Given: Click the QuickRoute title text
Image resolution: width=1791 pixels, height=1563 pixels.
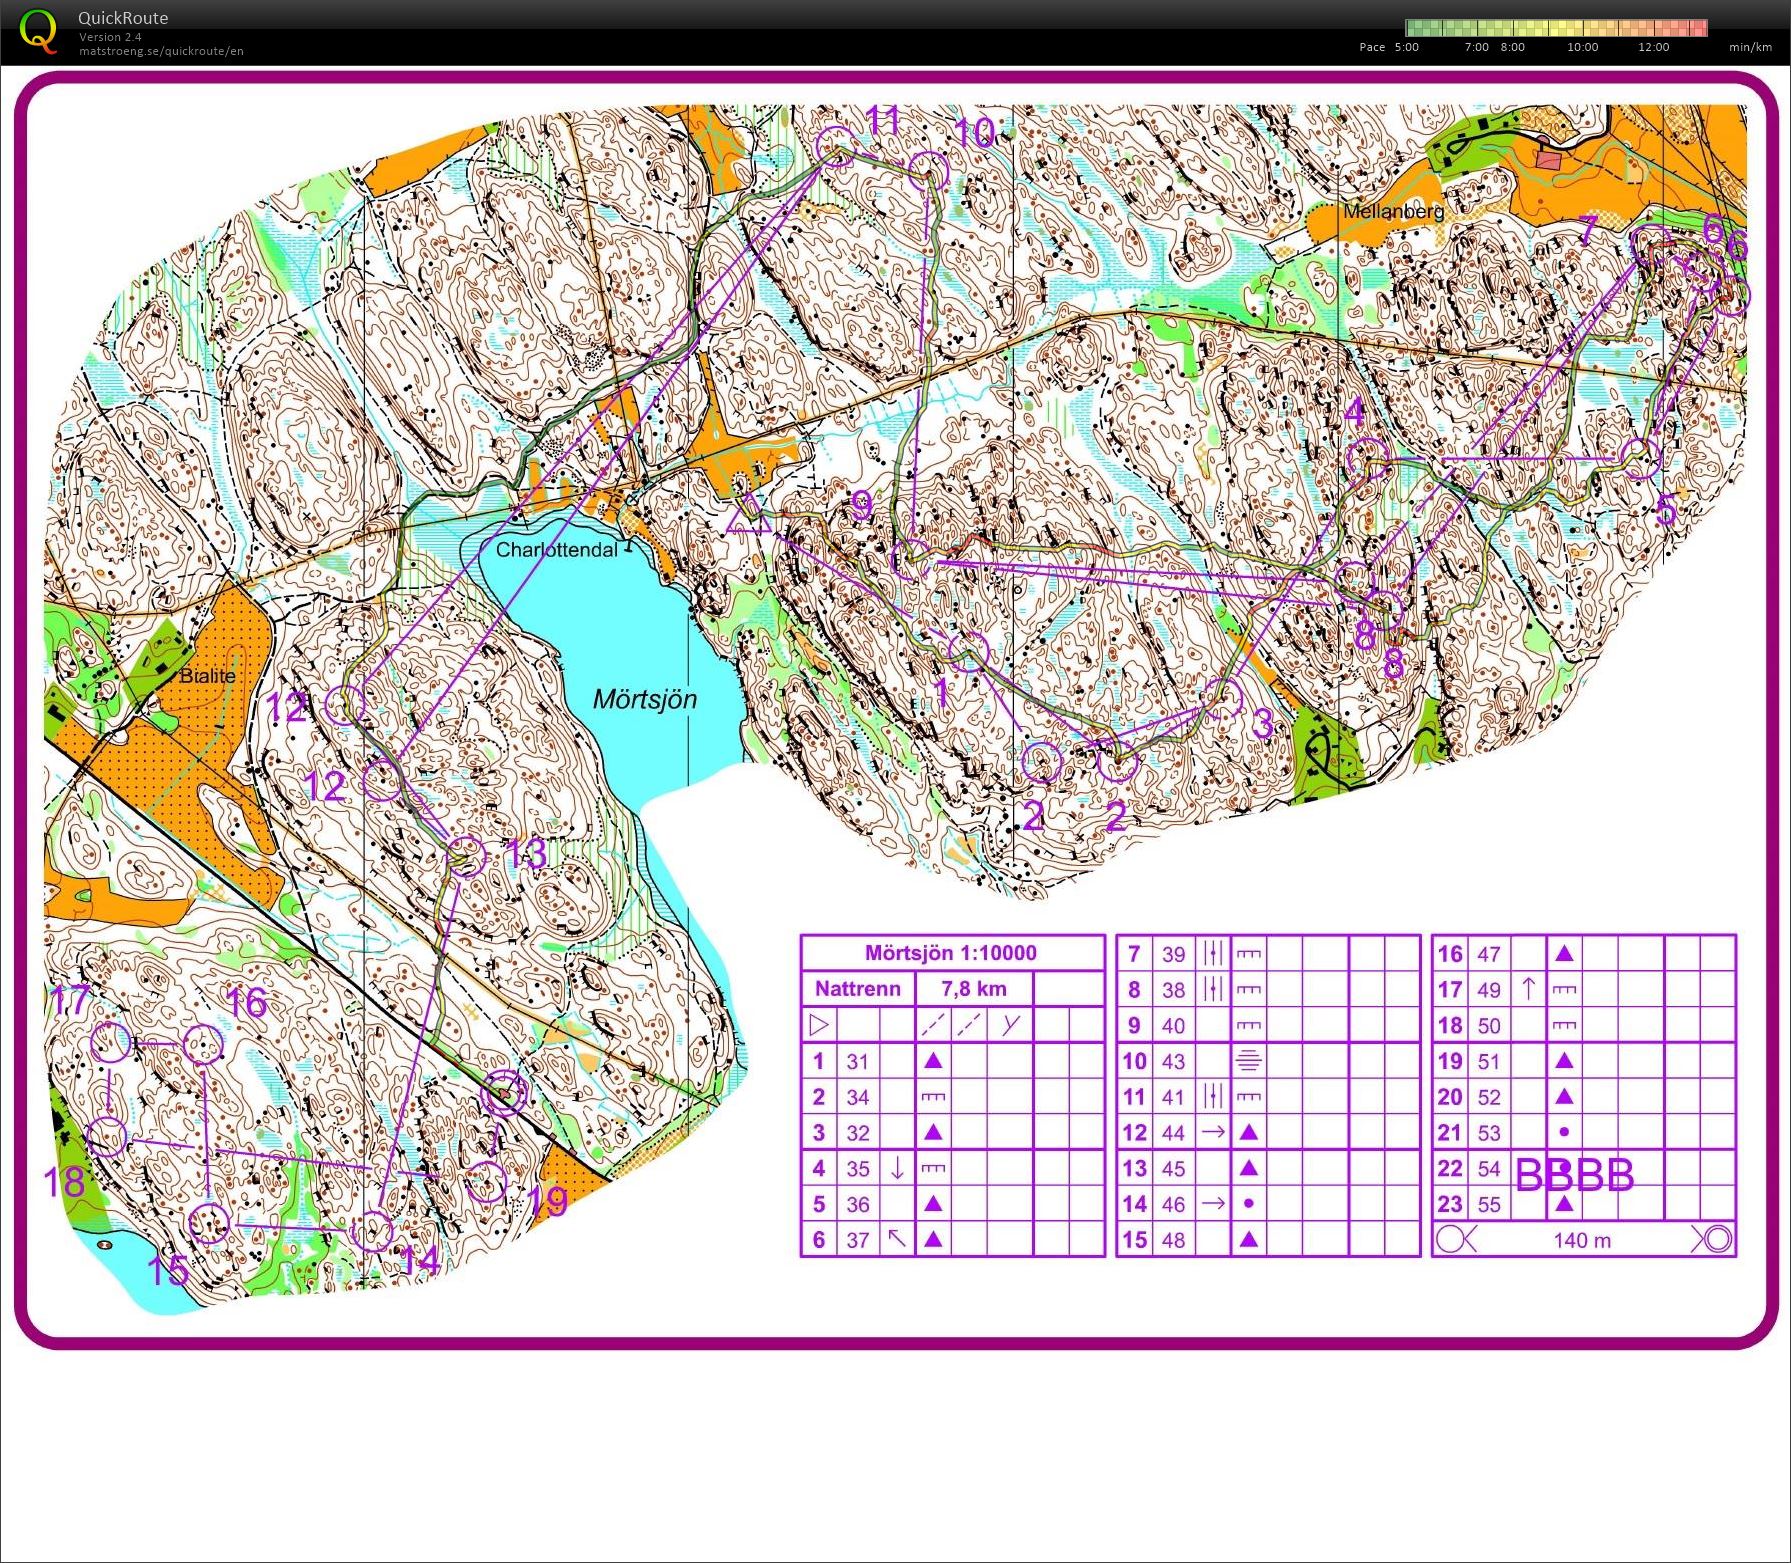Looking at the screenshot, I should click(x=123, y=18).
